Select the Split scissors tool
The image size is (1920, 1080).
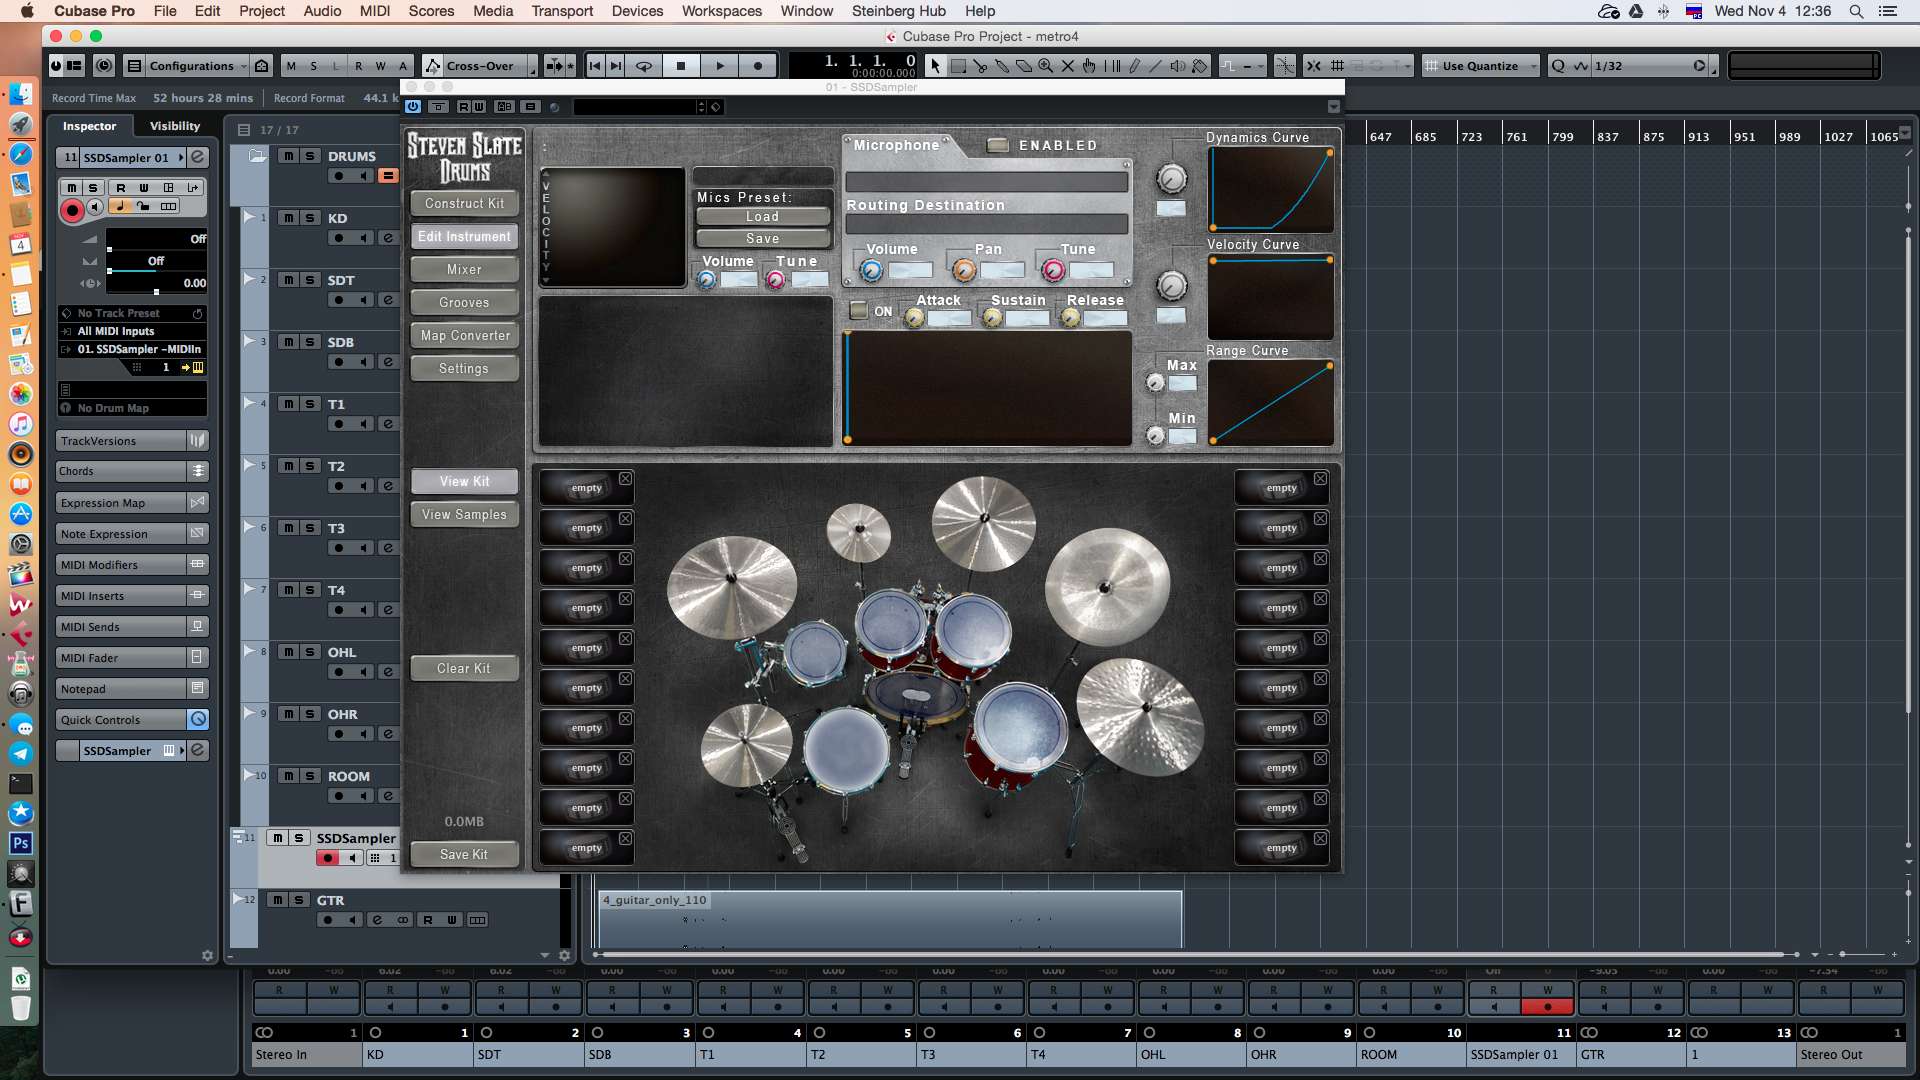click(979, 66)
